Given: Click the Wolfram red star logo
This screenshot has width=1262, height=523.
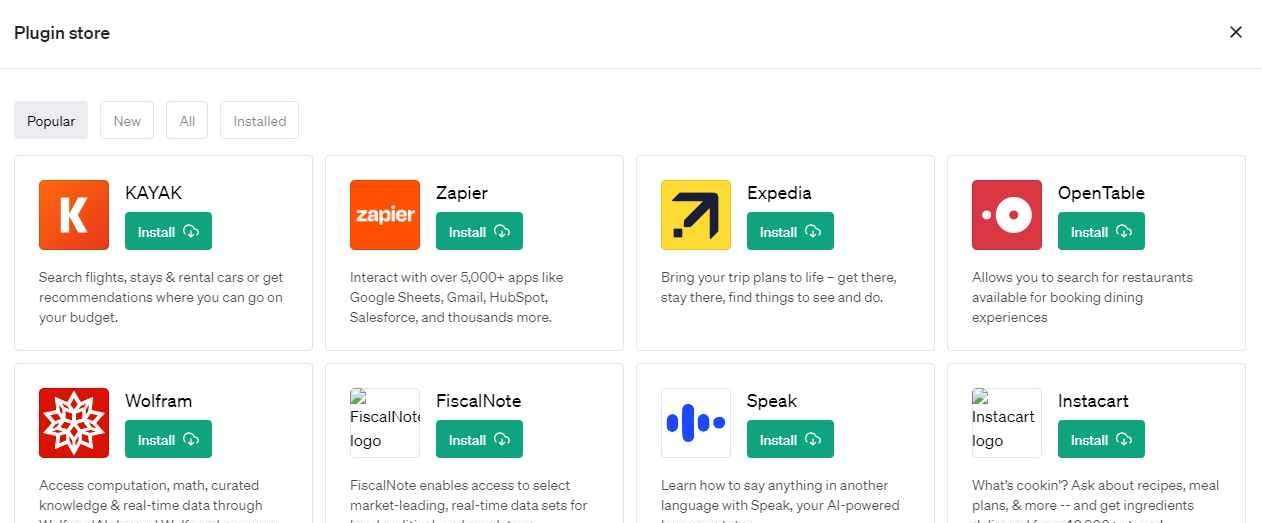Looking at the screenshot, I should pyautogui.click(x=74, y=423).
